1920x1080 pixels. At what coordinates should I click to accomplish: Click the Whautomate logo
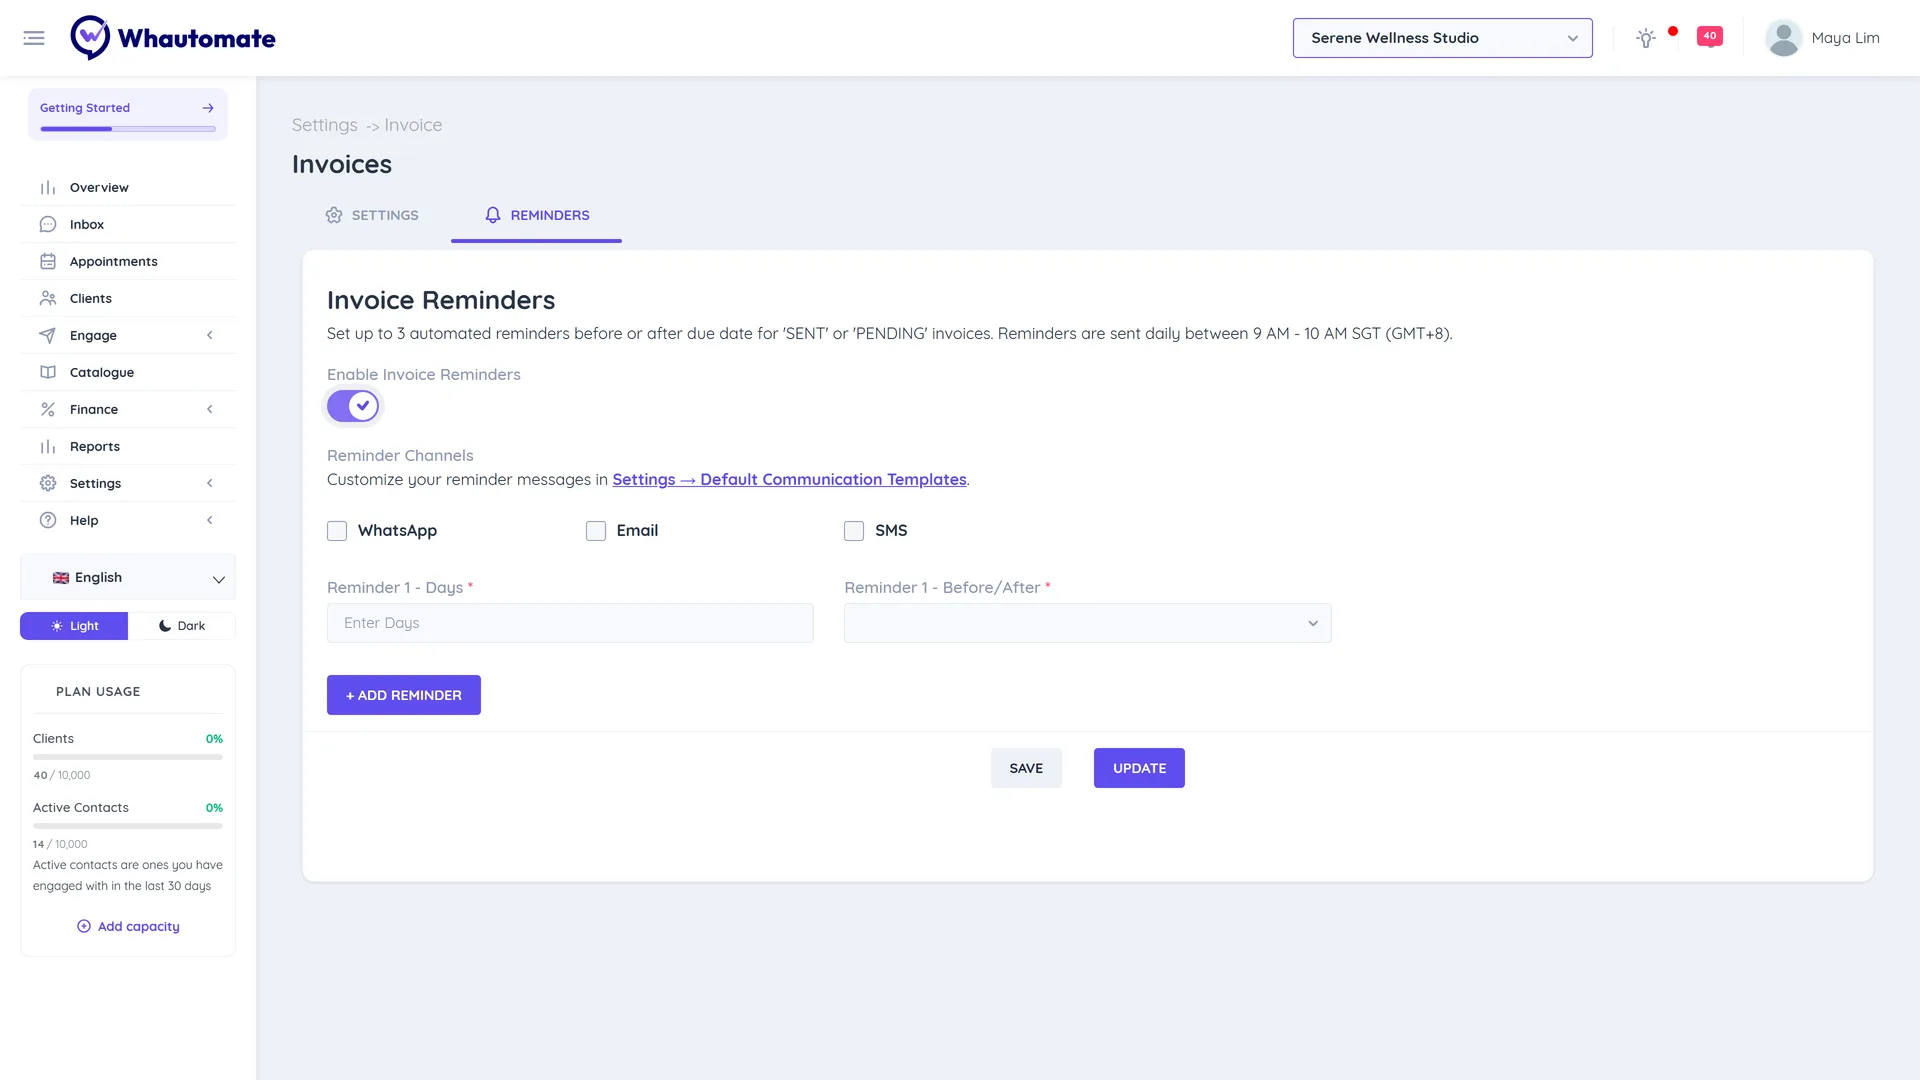173,38
